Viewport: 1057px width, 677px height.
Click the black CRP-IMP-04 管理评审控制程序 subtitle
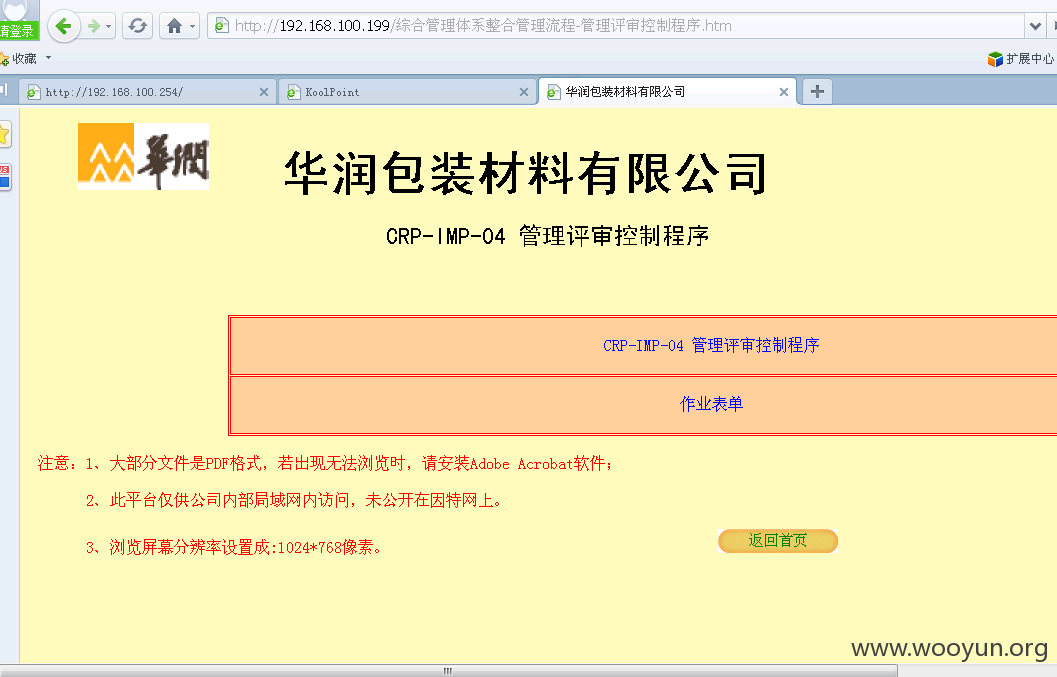[547, 236]
